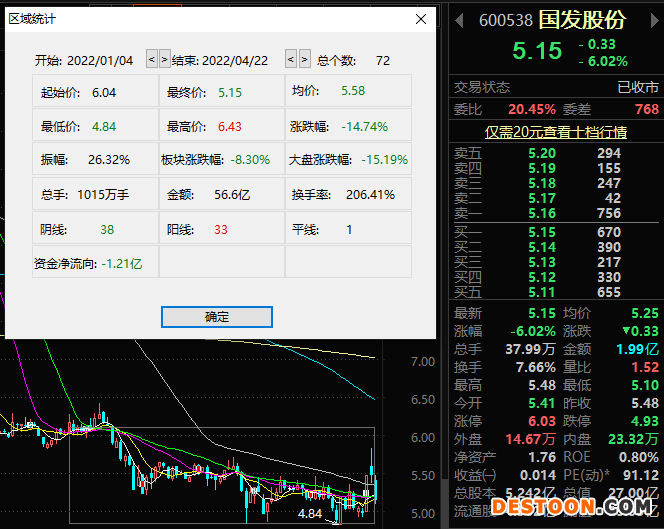This screenshot has height=529, width=664.
Task: Click the 买五 bid price 5.11
Action: 542,292
